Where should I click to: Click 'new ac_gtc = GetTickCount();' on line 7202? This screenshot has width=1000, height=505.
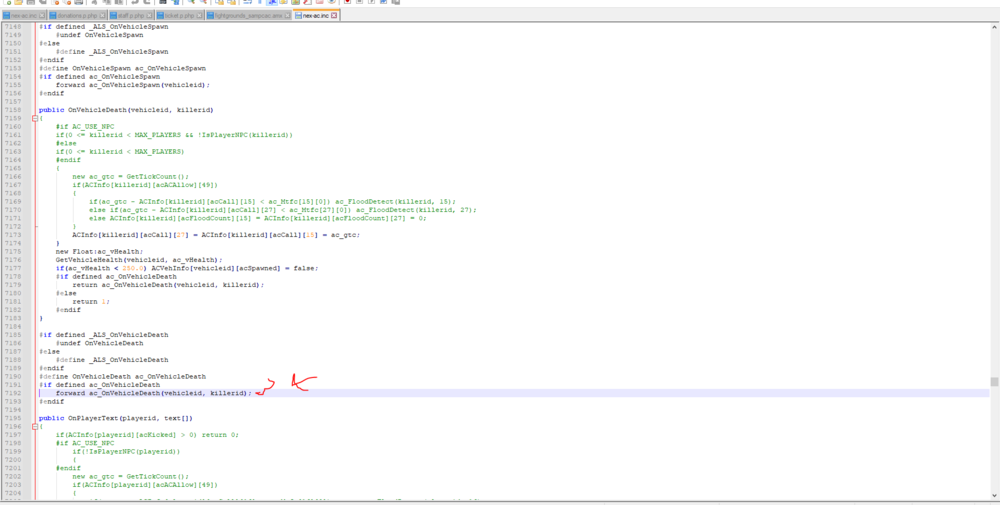131,476
